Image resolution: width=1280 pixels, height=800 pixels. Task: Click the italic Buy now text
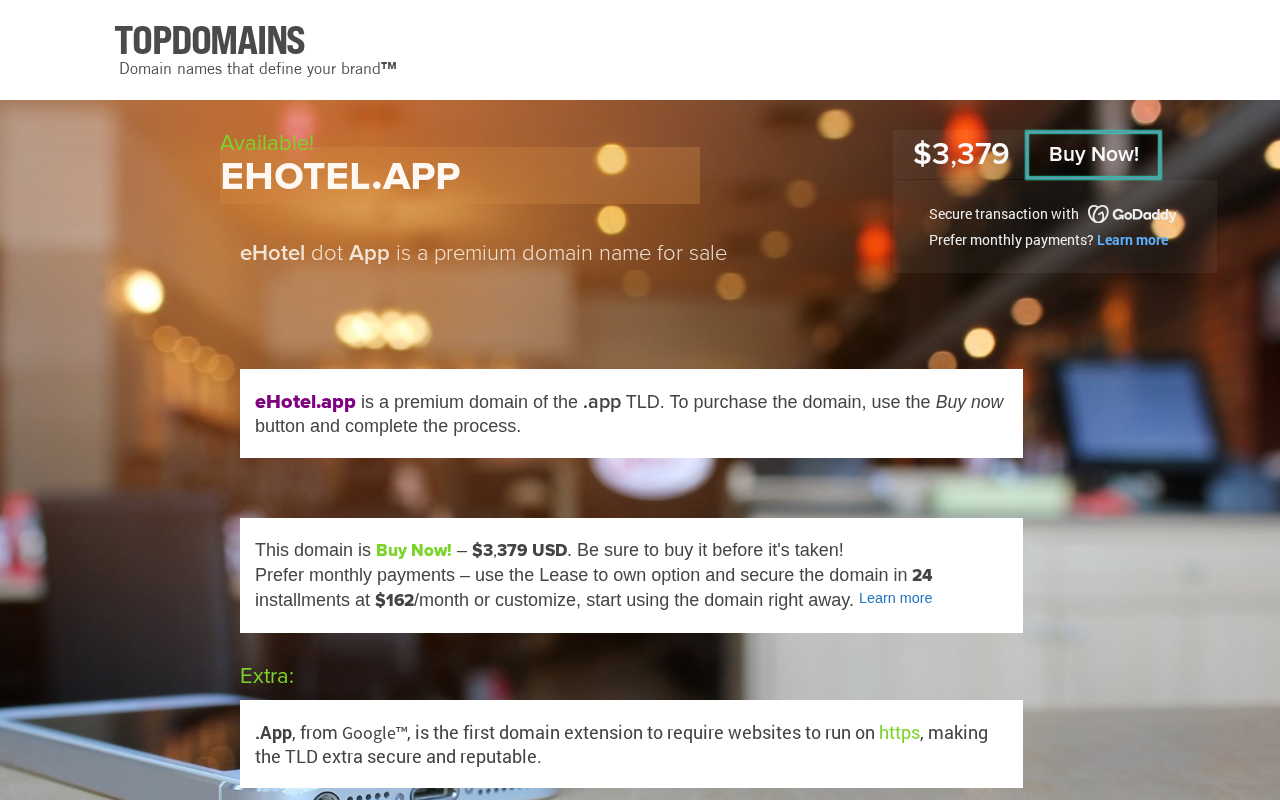coord(969,402)
